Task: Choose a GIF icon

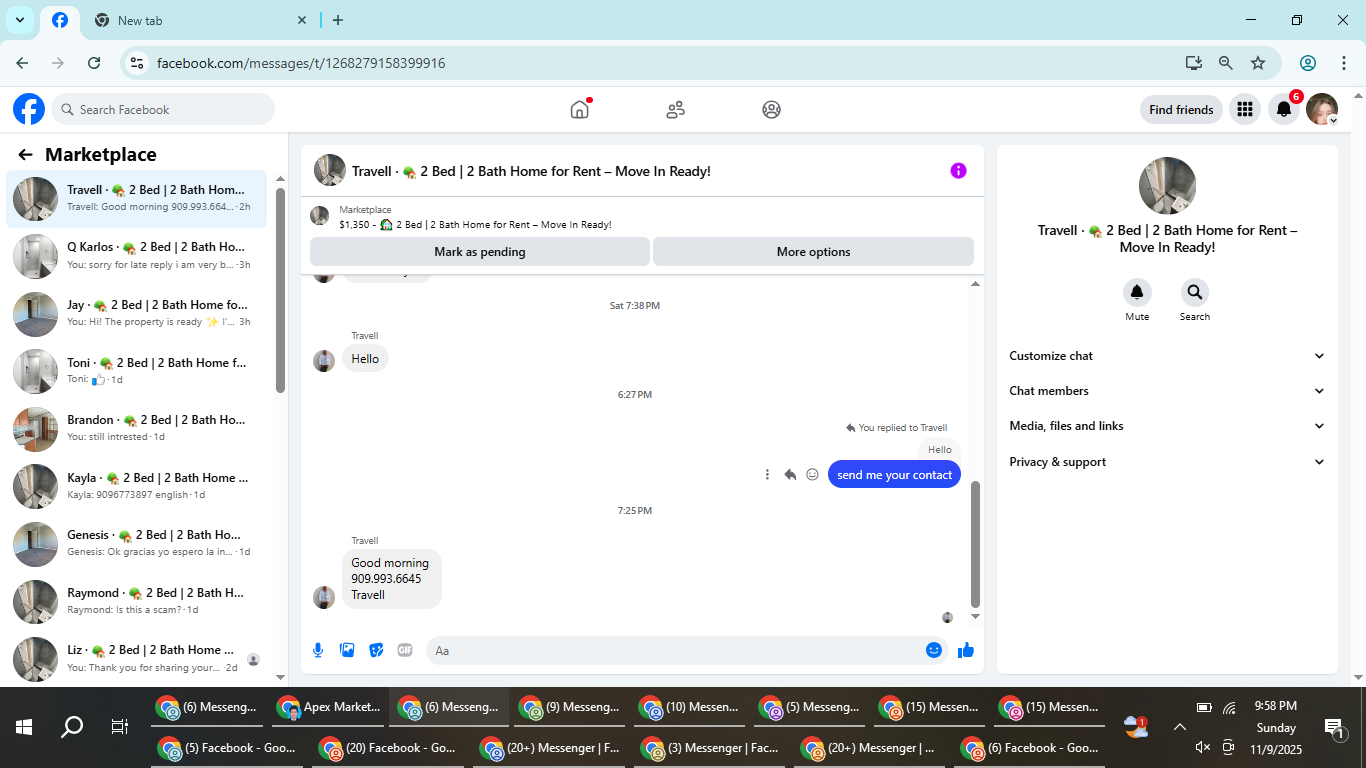Action: click(405, 650)
